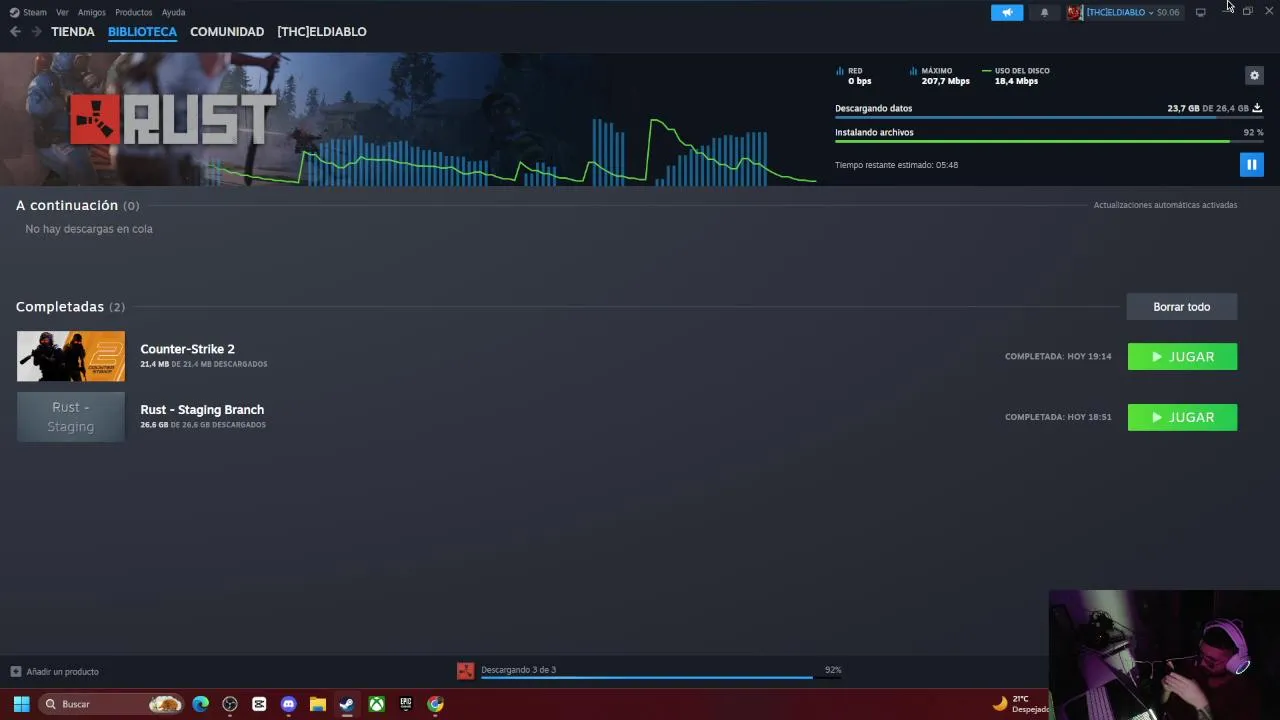The height and width of the screenshot is (720, 1280).
Task: Open the Xbox app from the taskbar
Action: [376, 704]
